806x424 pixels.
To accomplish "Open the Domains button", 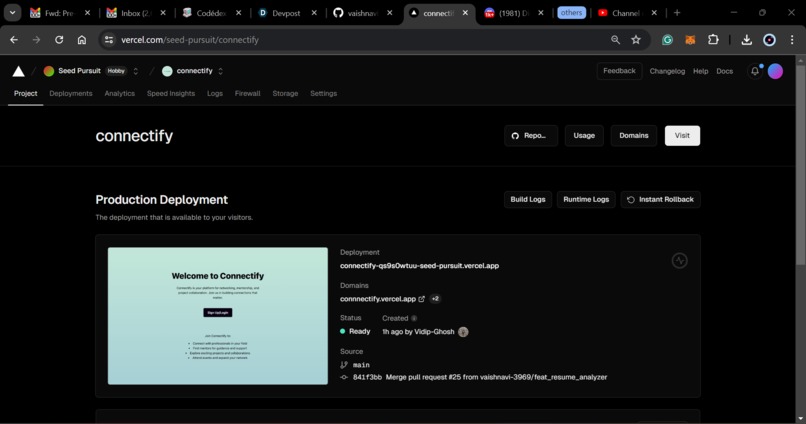I will point(634,136).
